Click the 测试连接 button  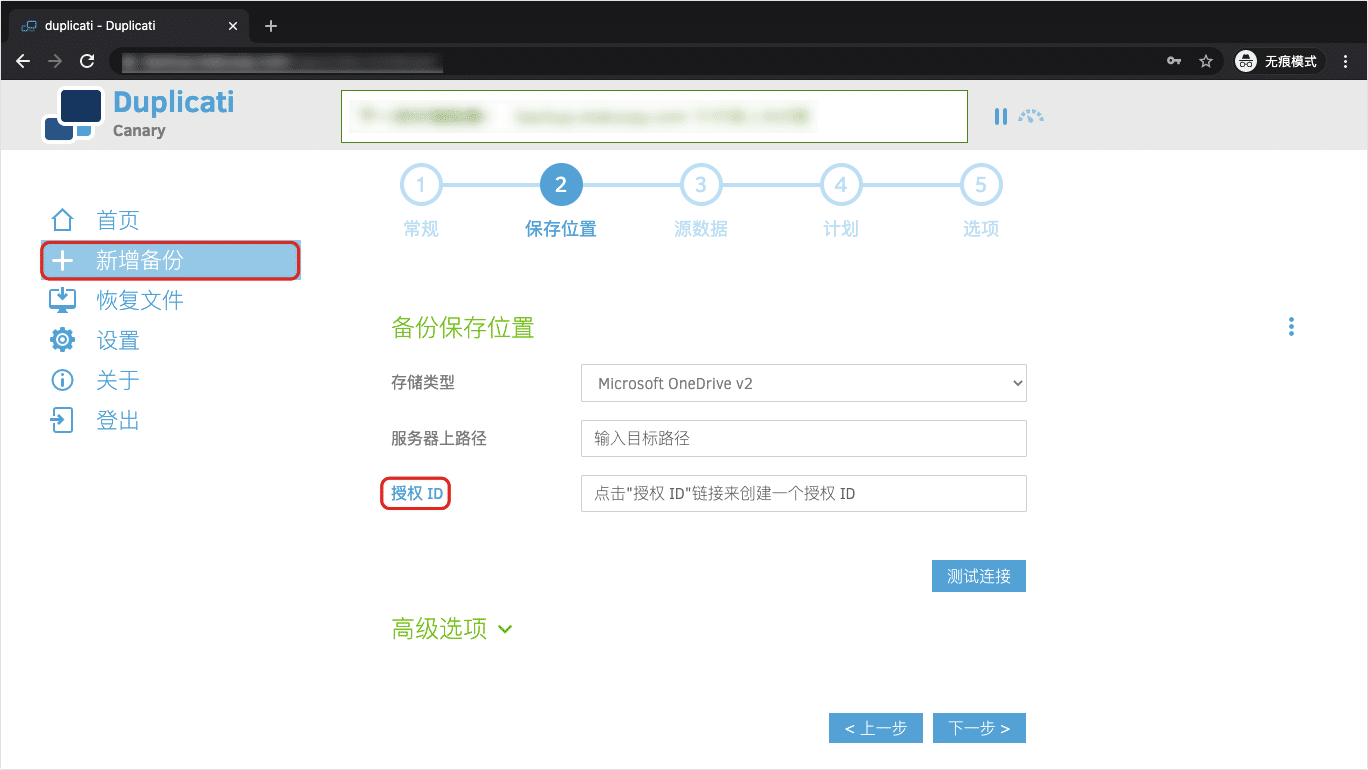click(979, 576)
